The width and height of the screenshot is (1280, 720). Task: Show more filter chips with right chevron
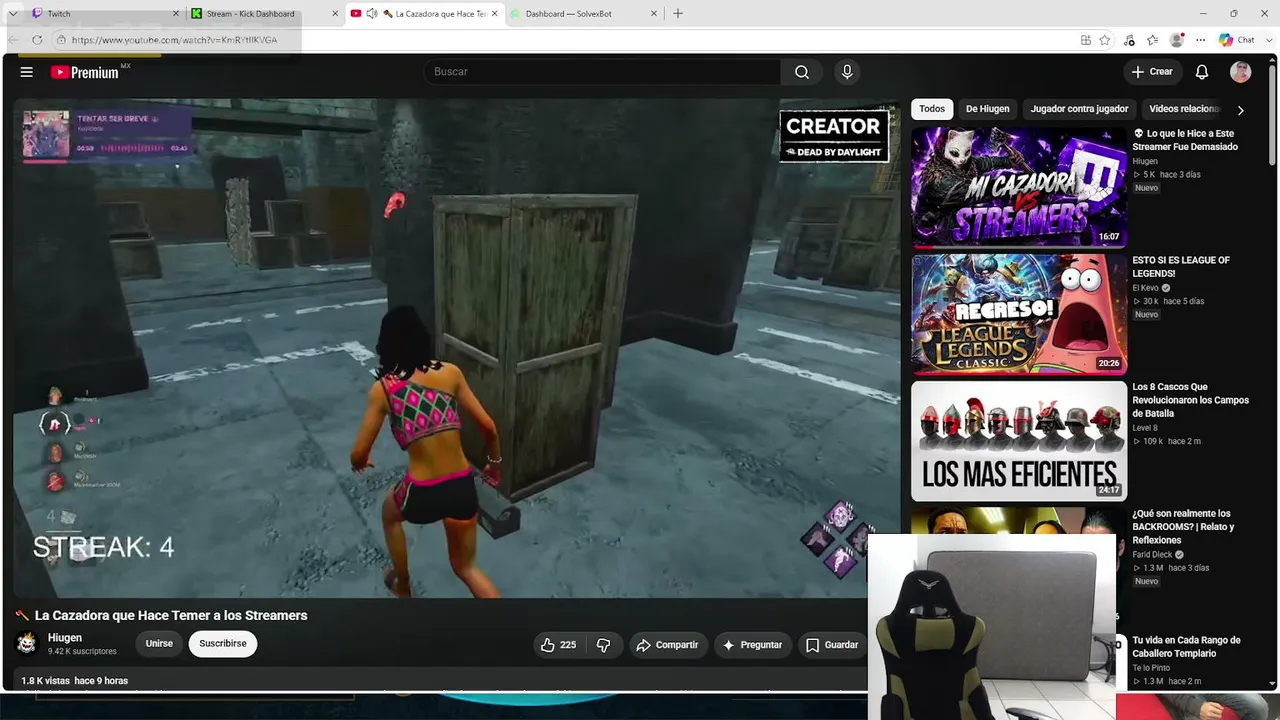pos(1240,109)
